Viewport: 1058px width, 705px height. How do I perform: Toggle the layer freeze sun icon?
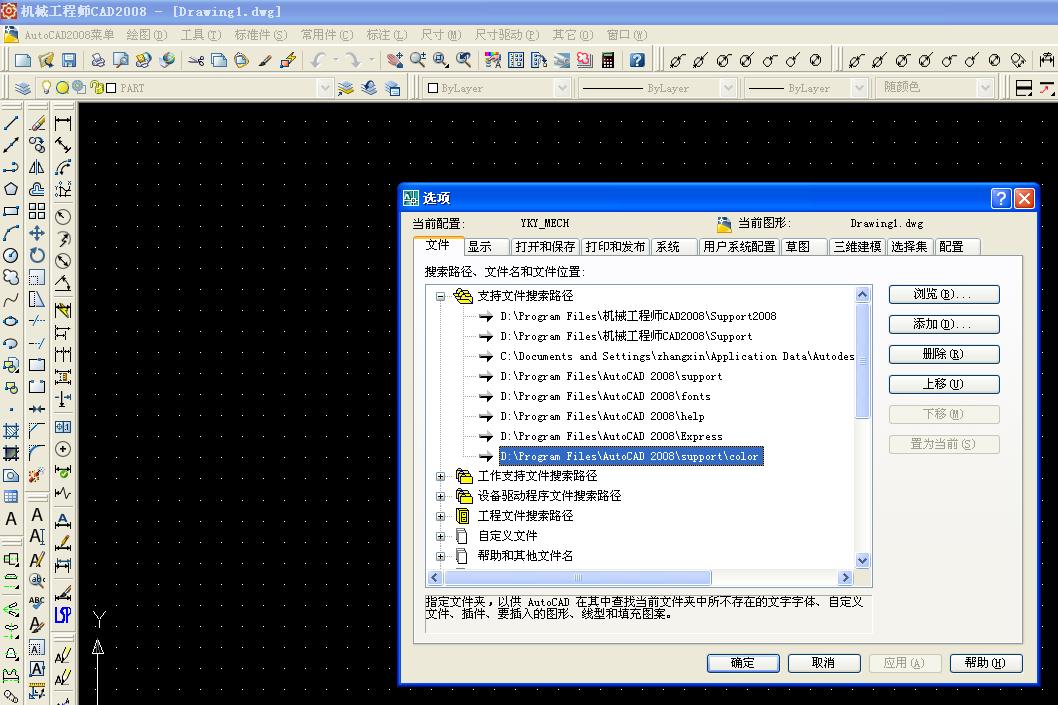(x=63, y=87)
